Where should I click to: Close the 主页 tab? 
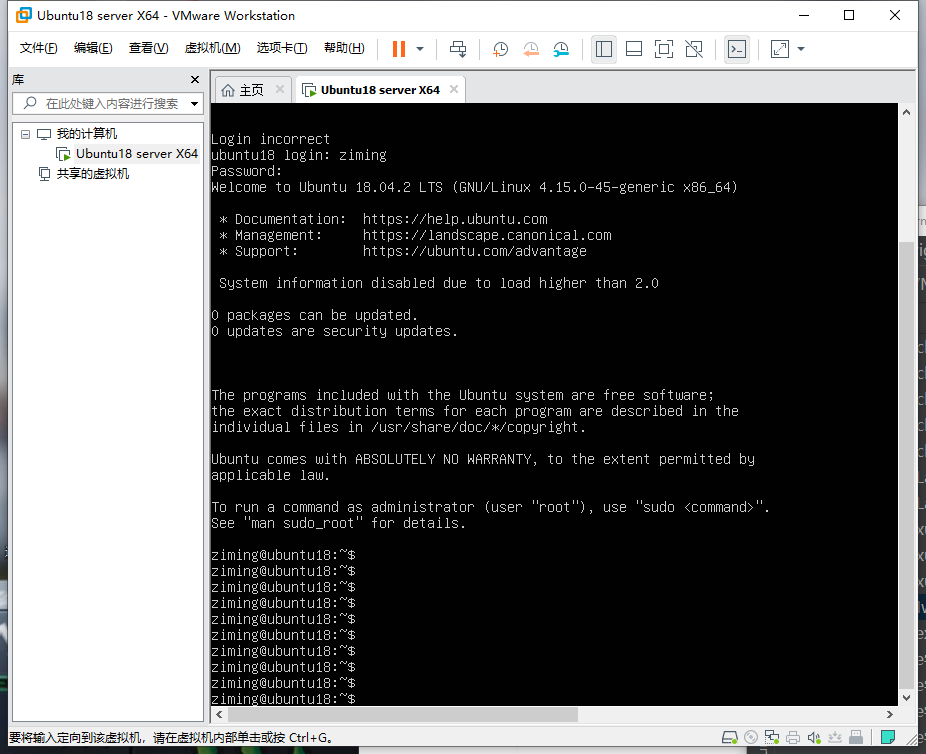280,89
